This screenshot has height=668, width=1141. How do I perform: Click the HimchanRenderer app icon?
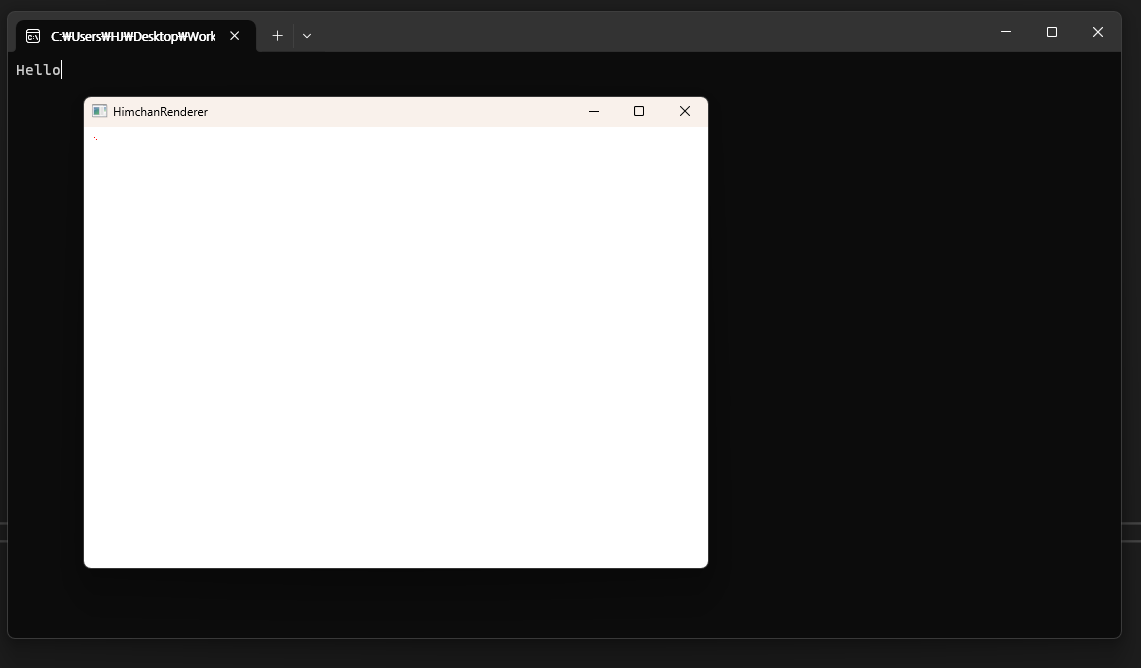coord(99,111)
